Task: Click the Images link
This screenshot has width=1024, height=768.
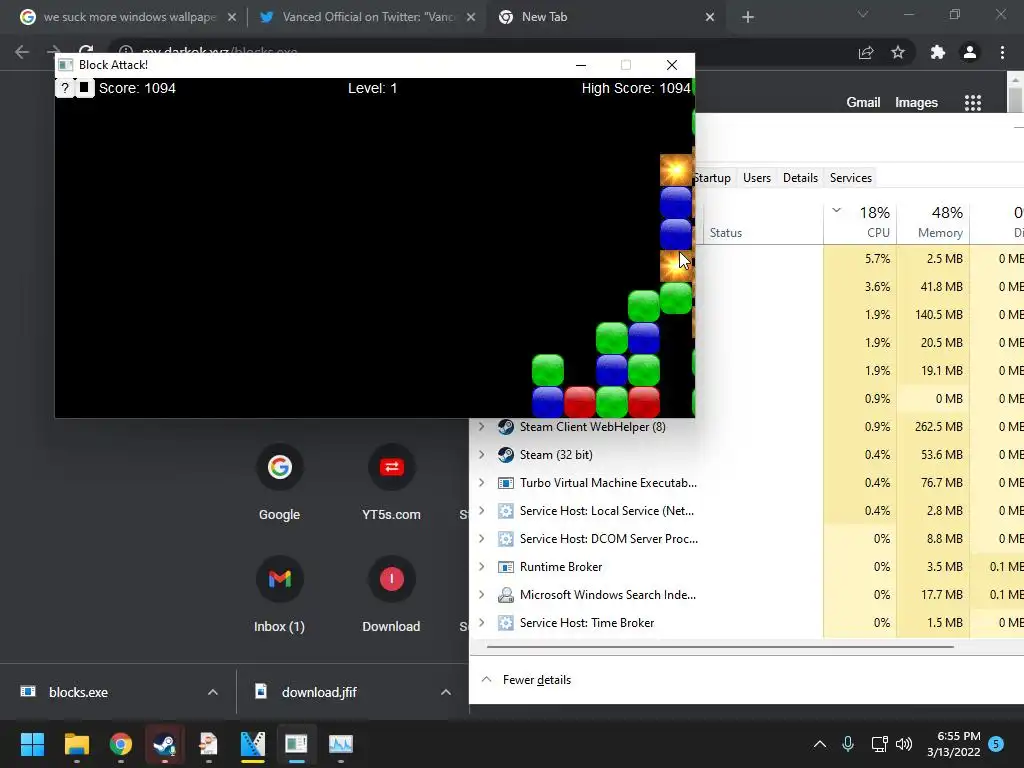Action: click(x=916, y=103)
